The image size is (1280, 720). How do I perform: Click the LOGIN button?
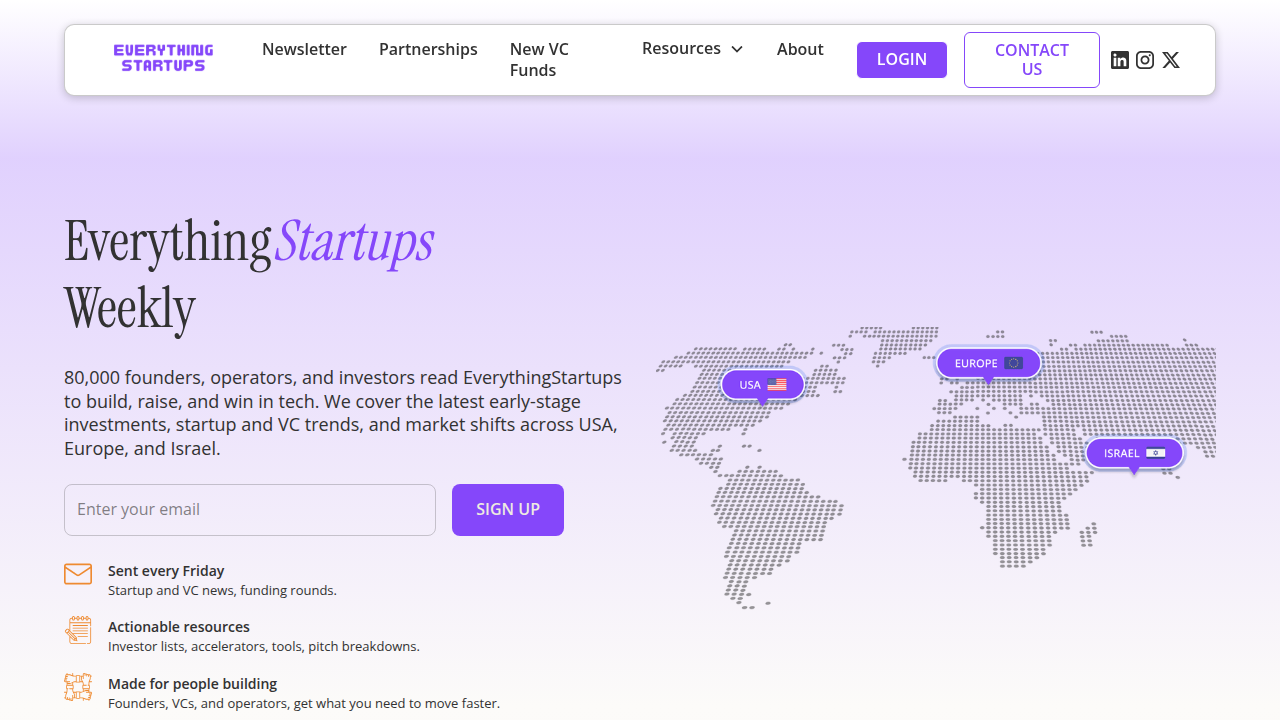(x=902, y=60)
